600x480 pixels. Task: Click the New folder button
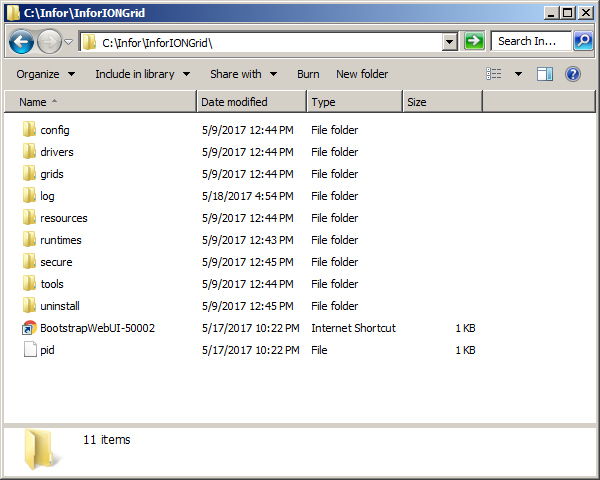(362, 74)
